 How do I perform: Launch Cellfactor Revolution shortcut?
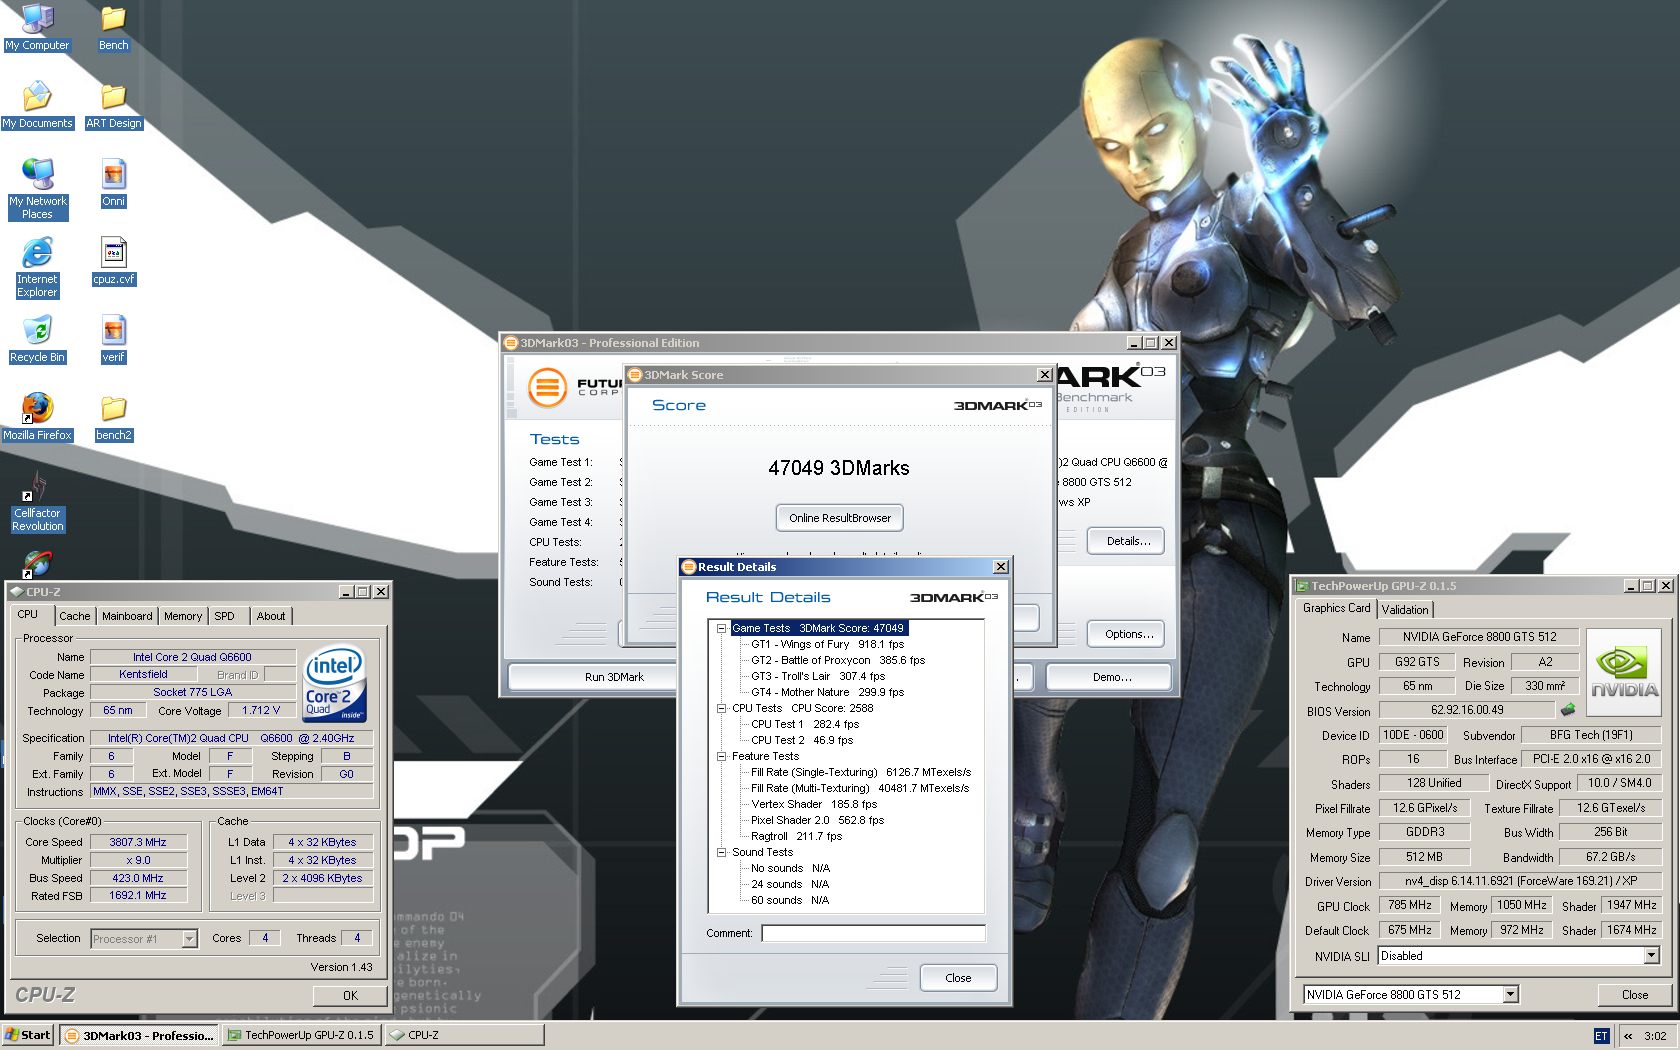(37, 502)
